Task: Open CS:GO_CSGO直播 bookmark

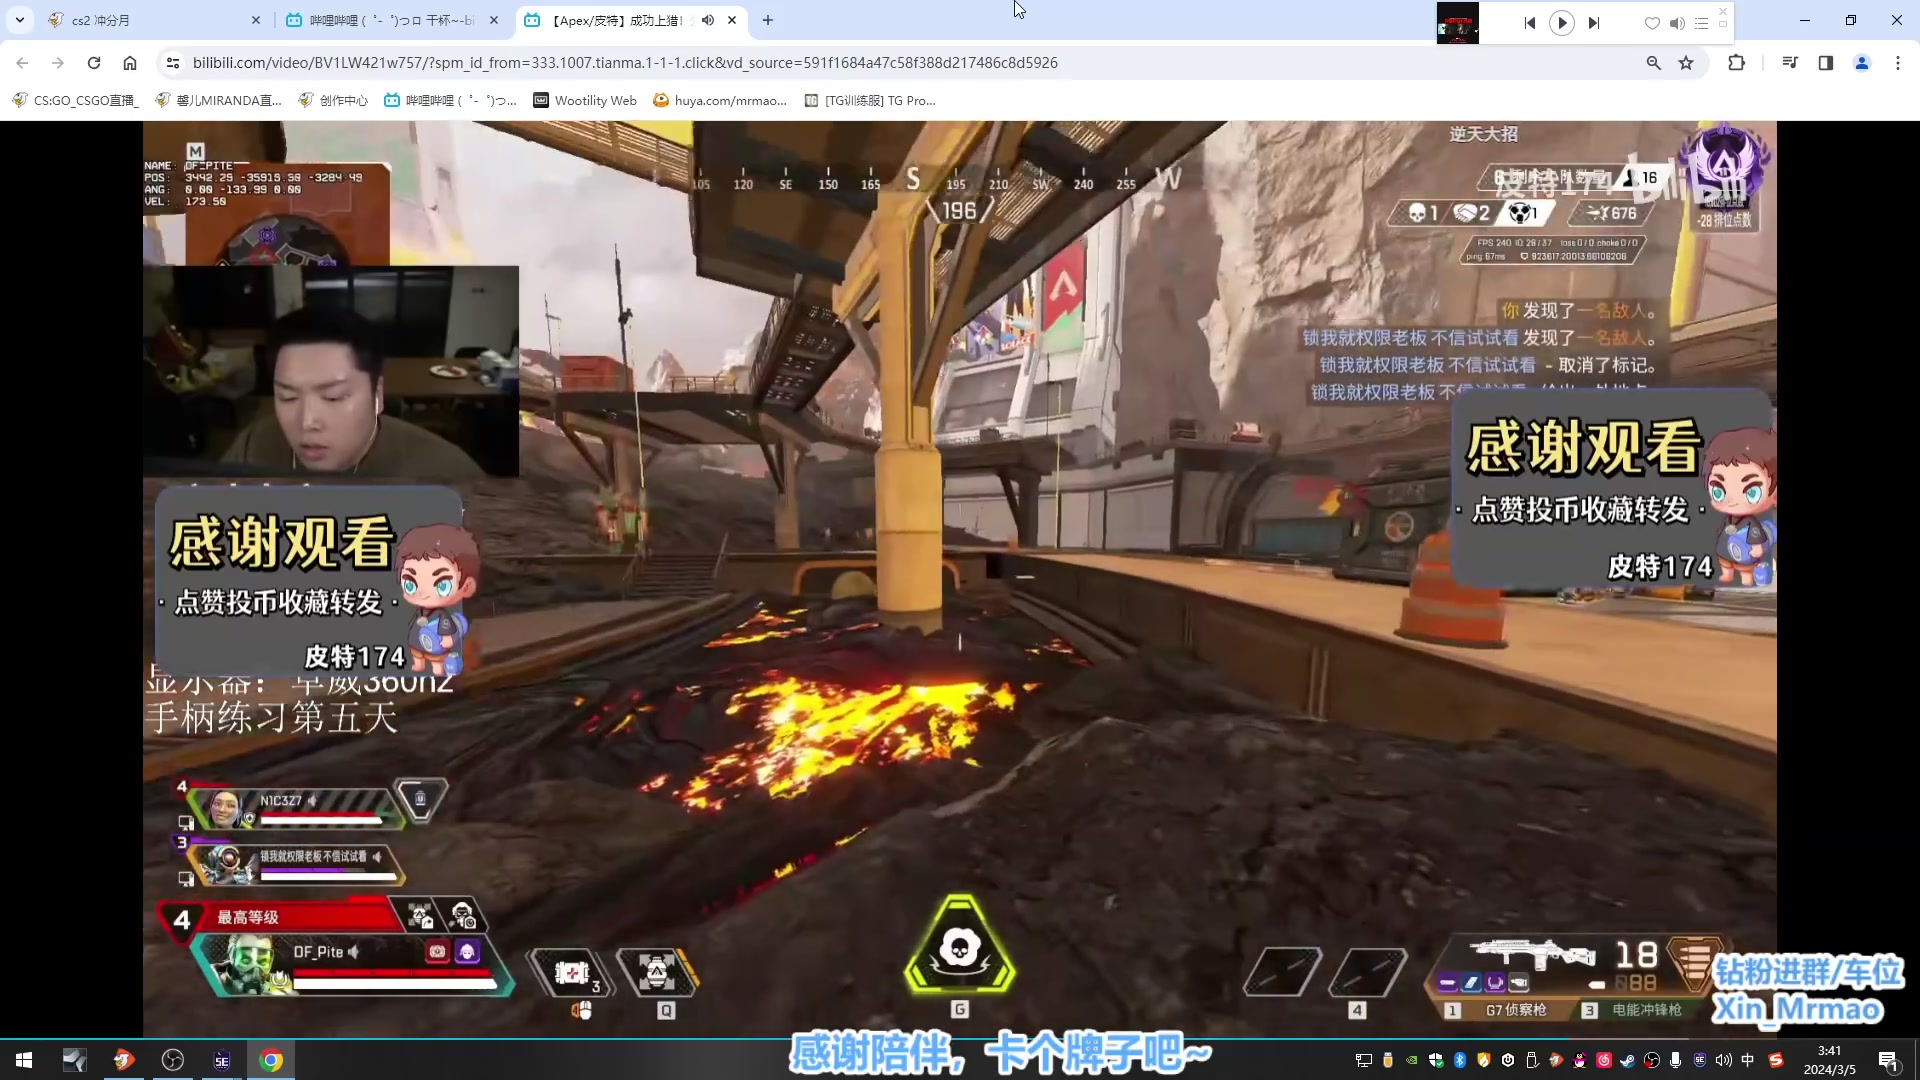Action: coord(76,100)
